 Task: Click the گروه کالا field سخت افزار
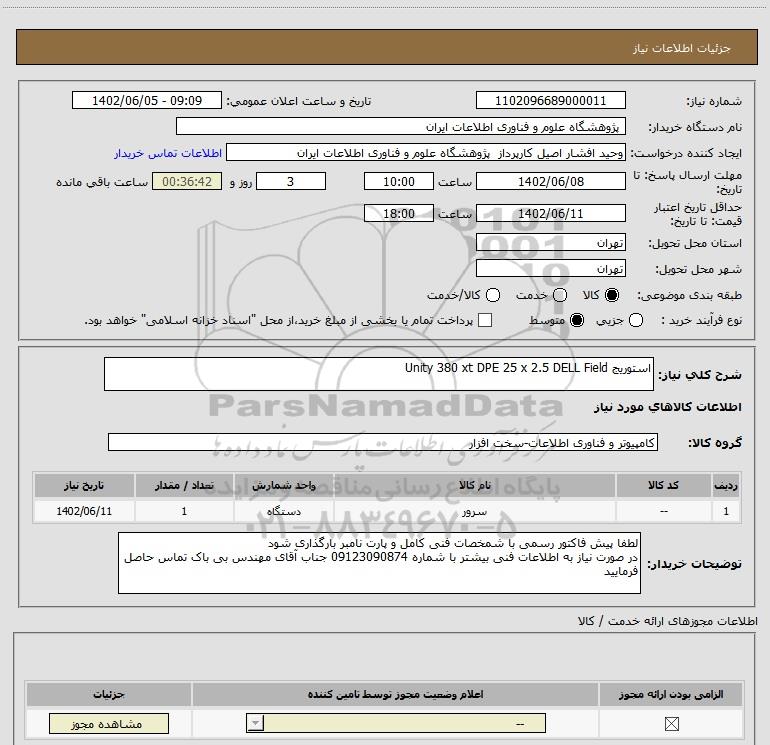383,442
